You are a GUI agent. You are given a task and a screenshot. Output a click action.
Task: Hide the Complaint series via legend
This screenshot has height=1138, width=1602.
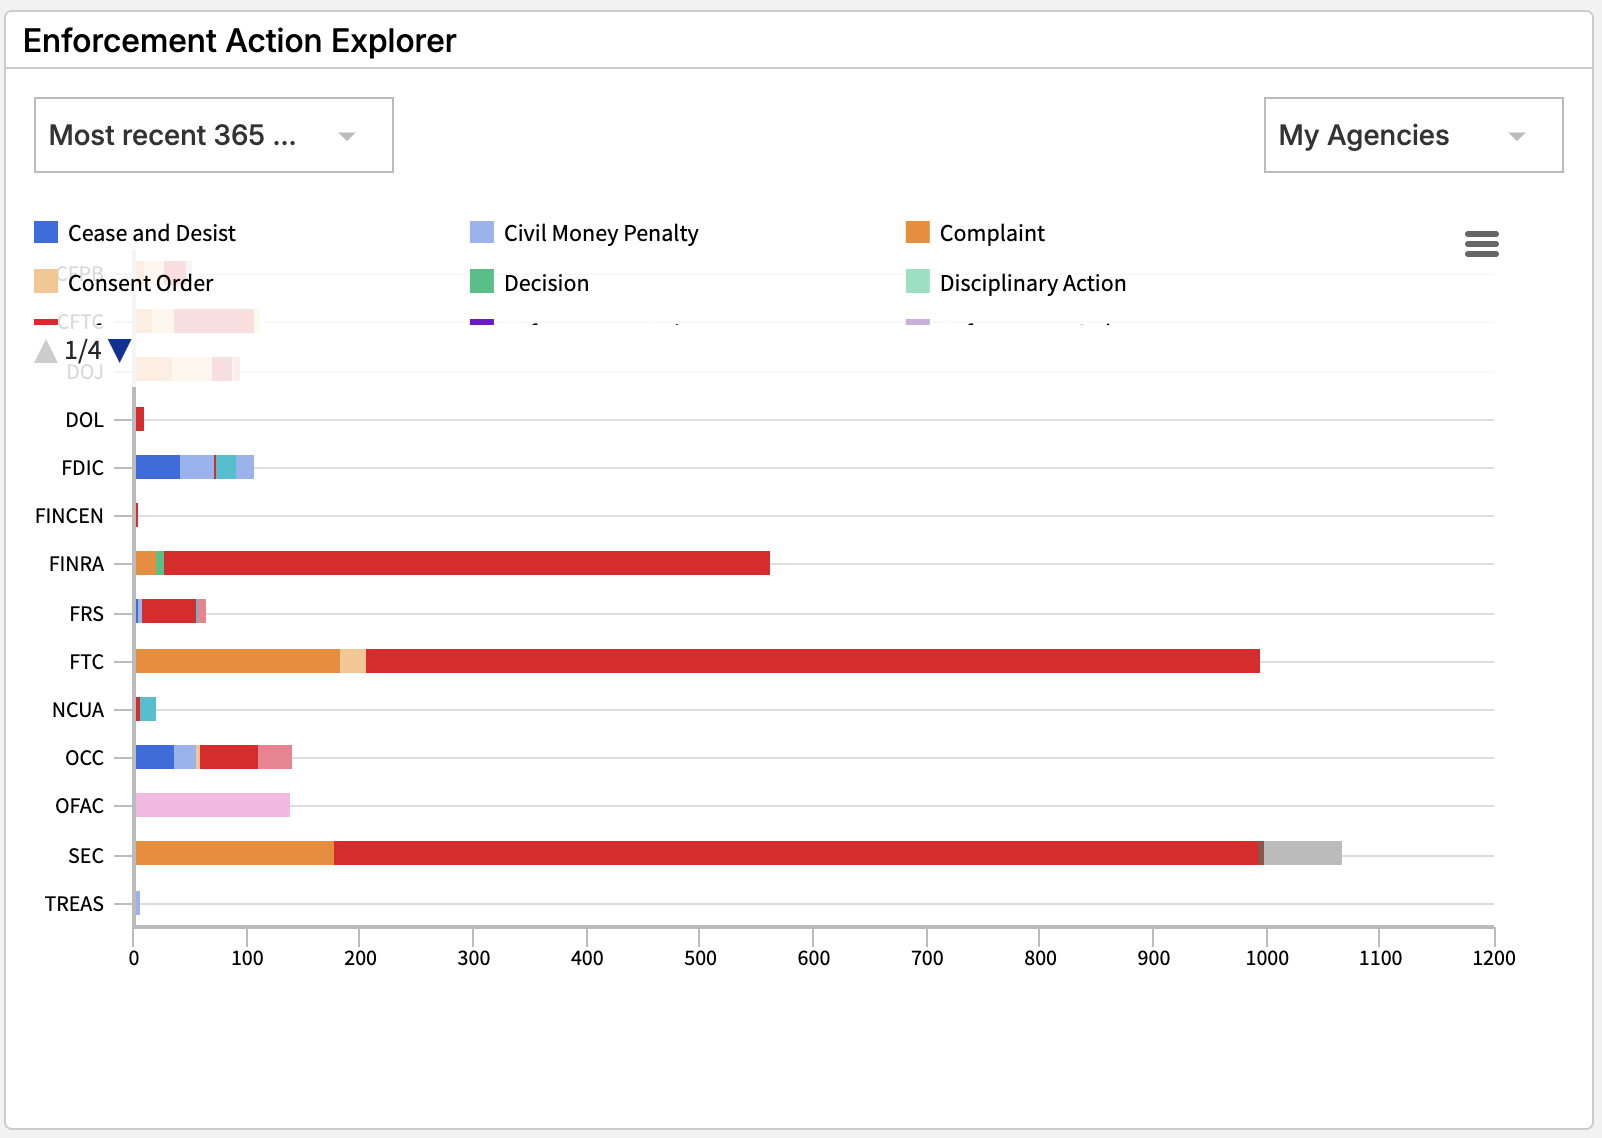pyautogui.click(x=991, y=233)
